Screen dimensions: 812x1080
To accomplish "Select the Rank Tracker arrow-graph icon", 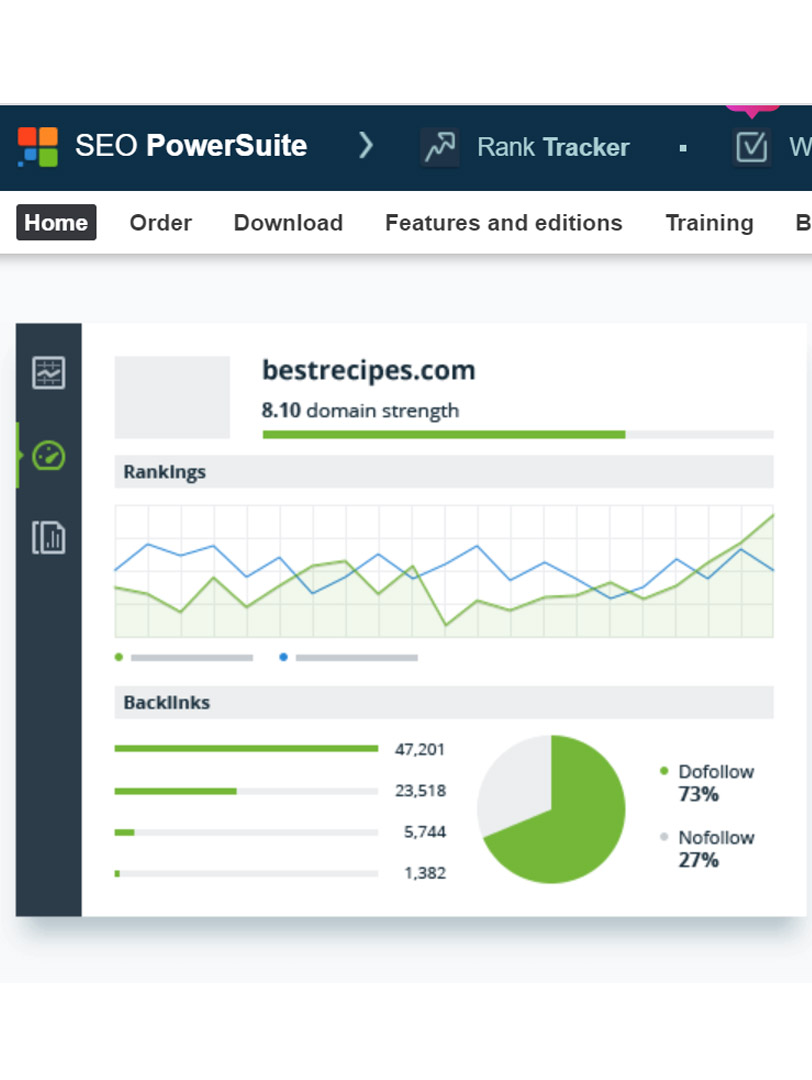I will pos(439,146).
